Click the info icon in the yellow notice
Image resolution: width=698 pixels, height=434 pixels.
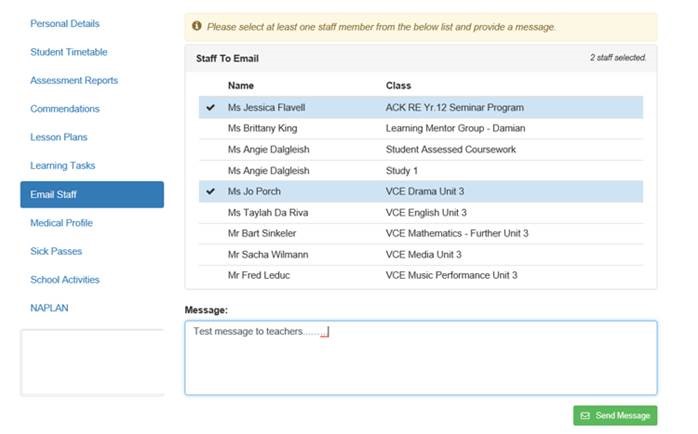coord(197,27)
